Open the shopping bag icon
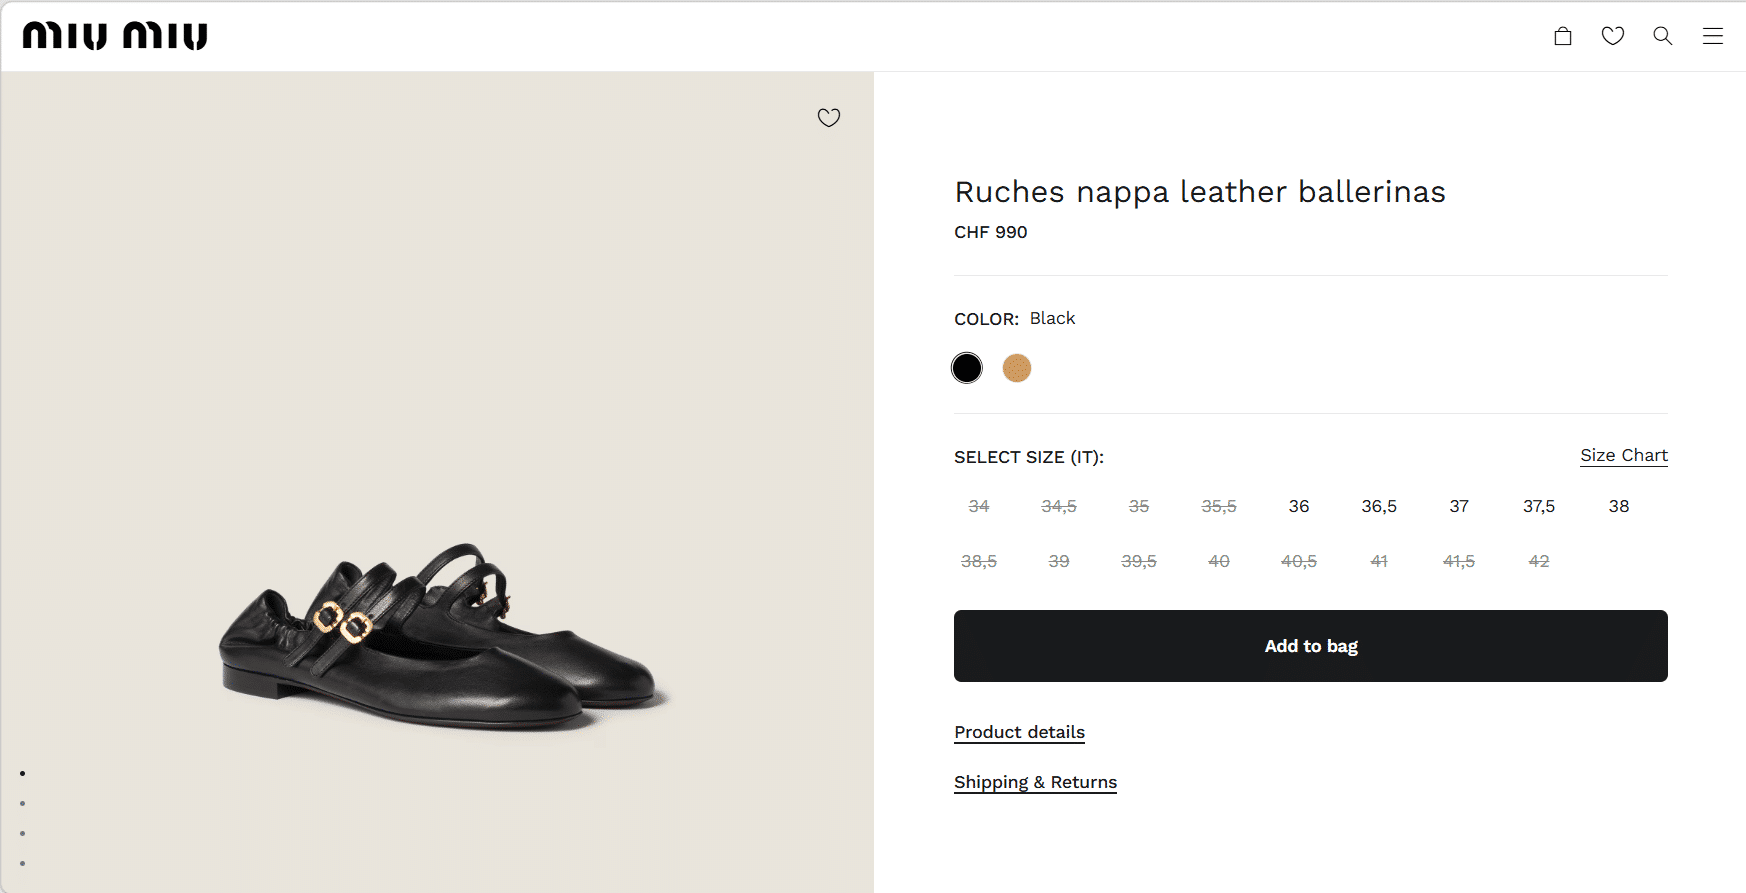Image resolution: width=1746 pixels, height=893 pixels. [x=1563, y=36]
